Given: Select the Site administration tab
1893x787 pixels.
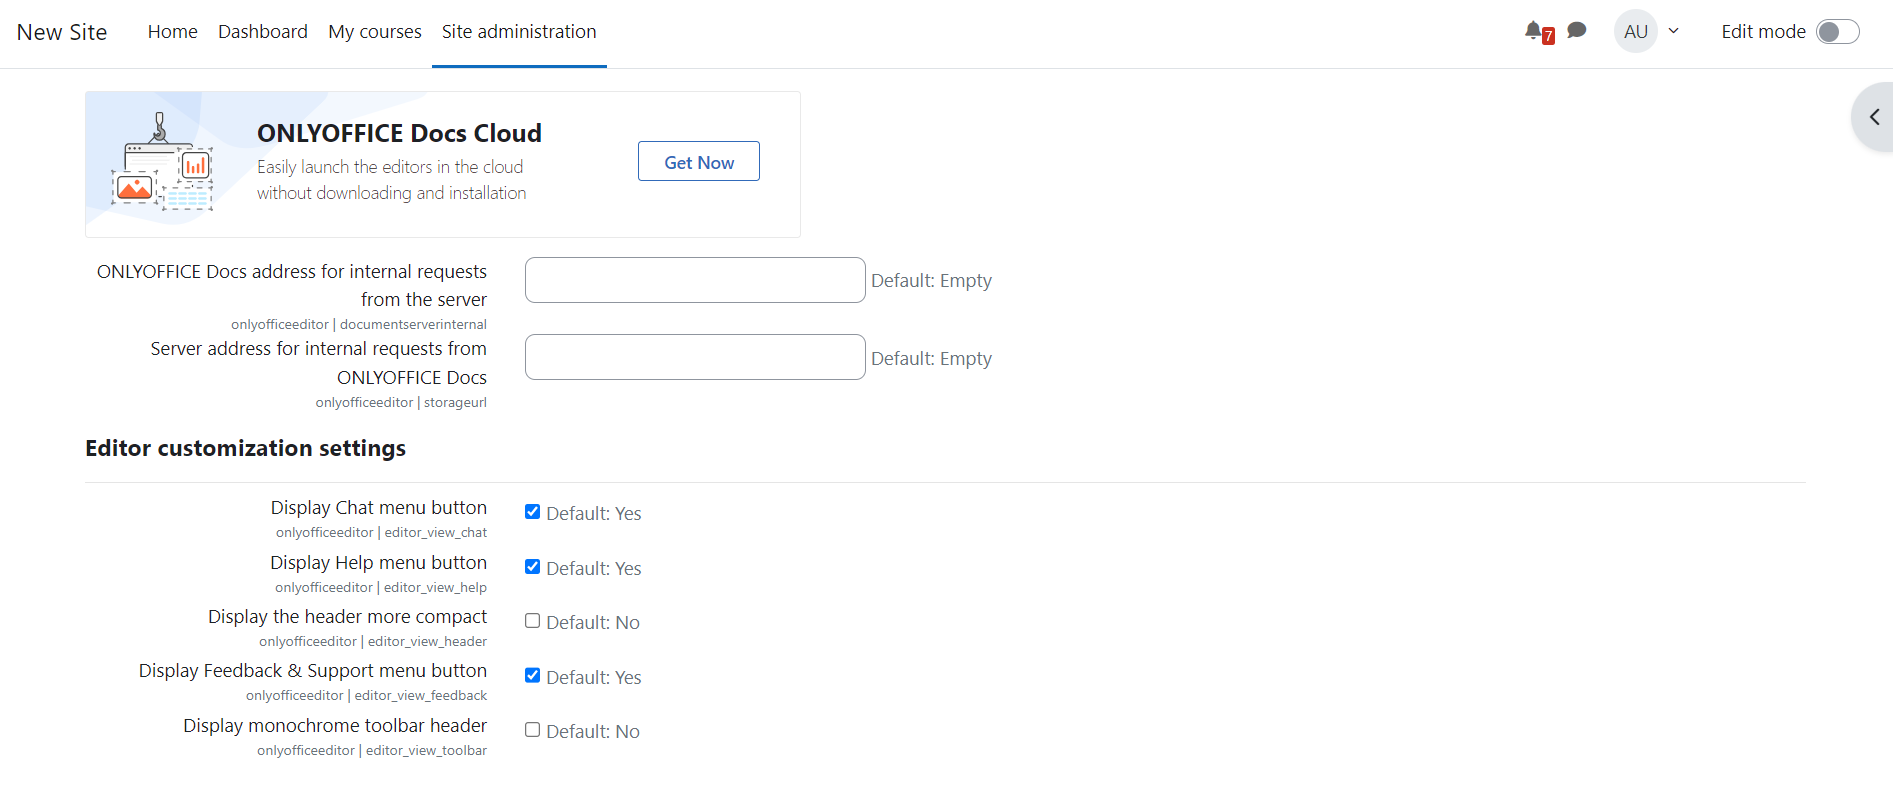Looking at the screenshot, I should 519,32.
